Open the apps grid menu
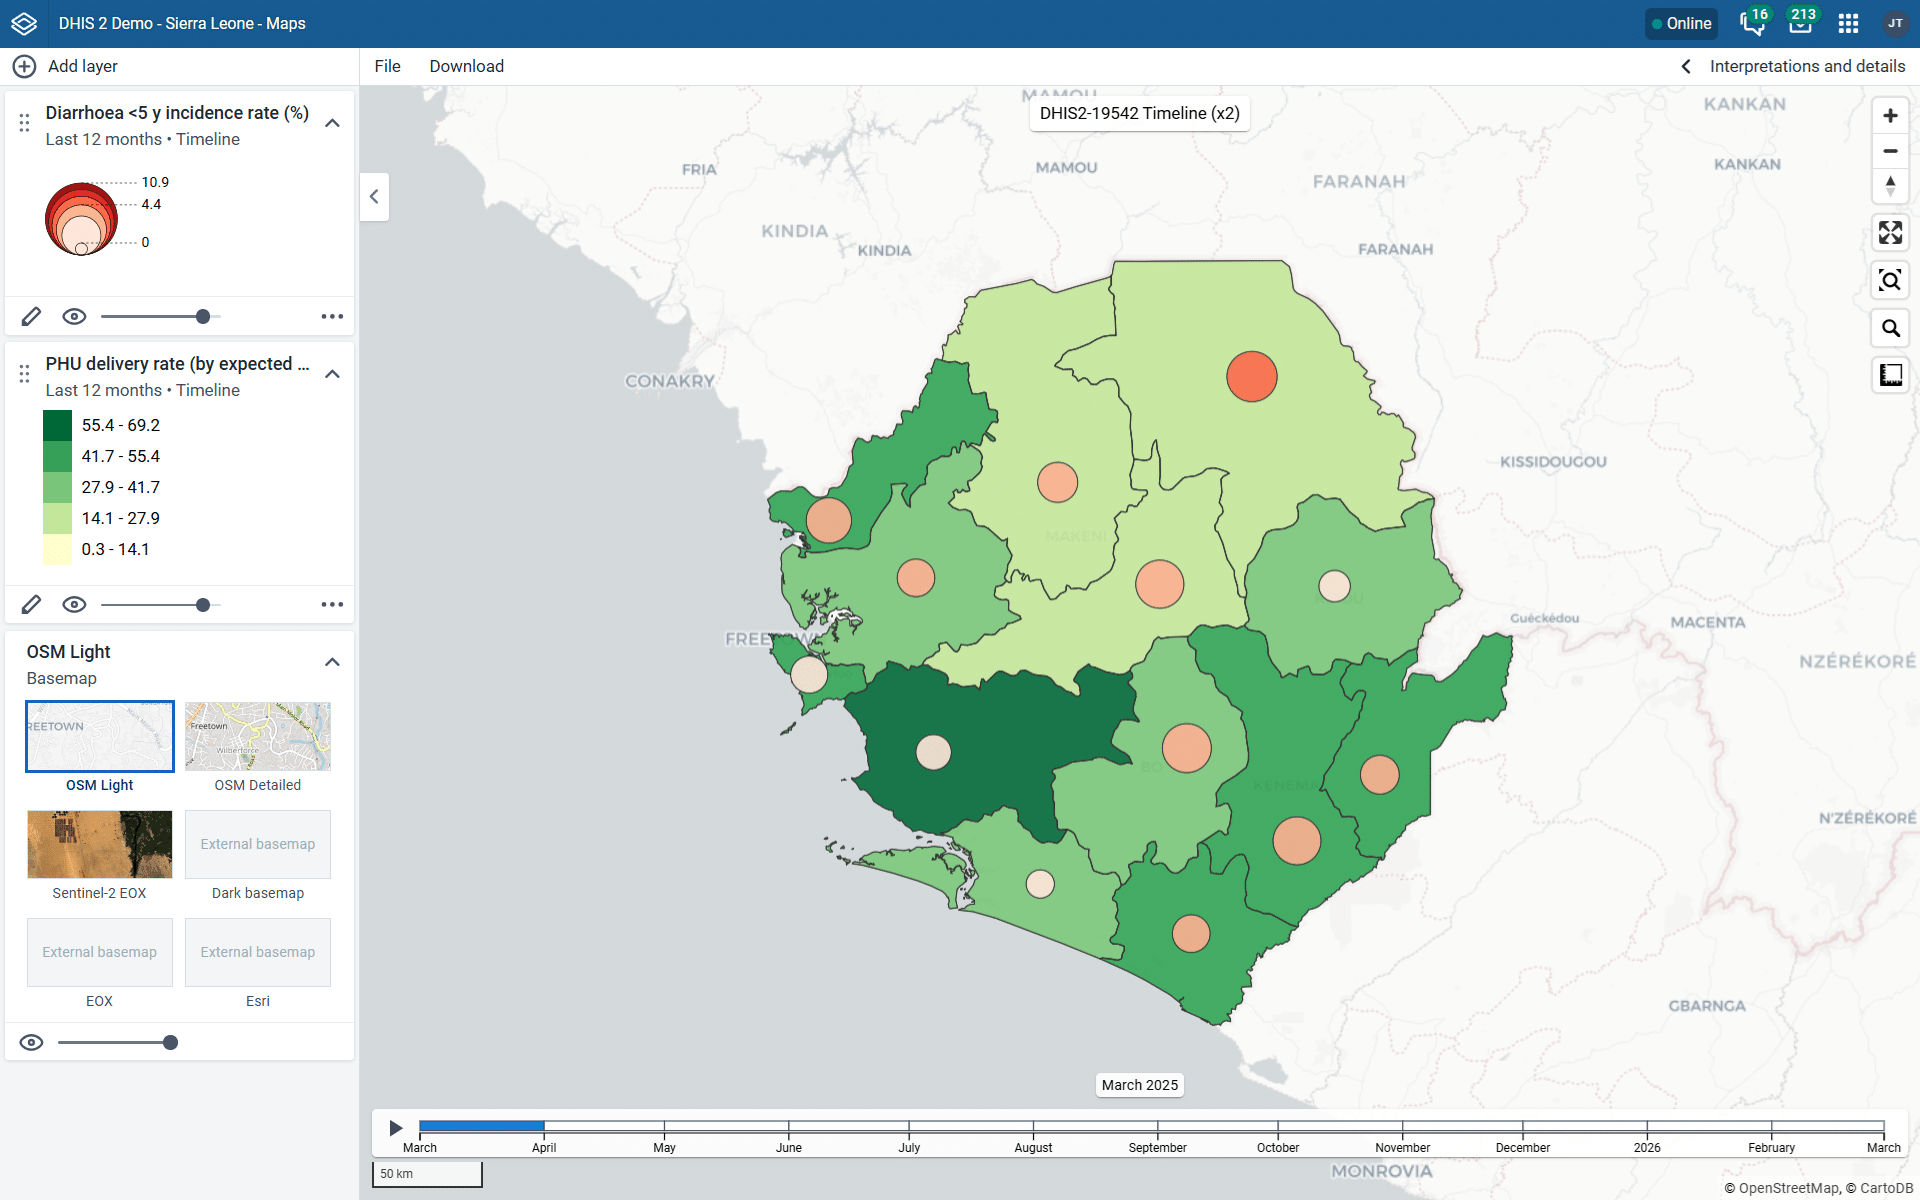The height and width of the screenshot is (1200, 1920). pyautogui.click(x=1848, y=24)
